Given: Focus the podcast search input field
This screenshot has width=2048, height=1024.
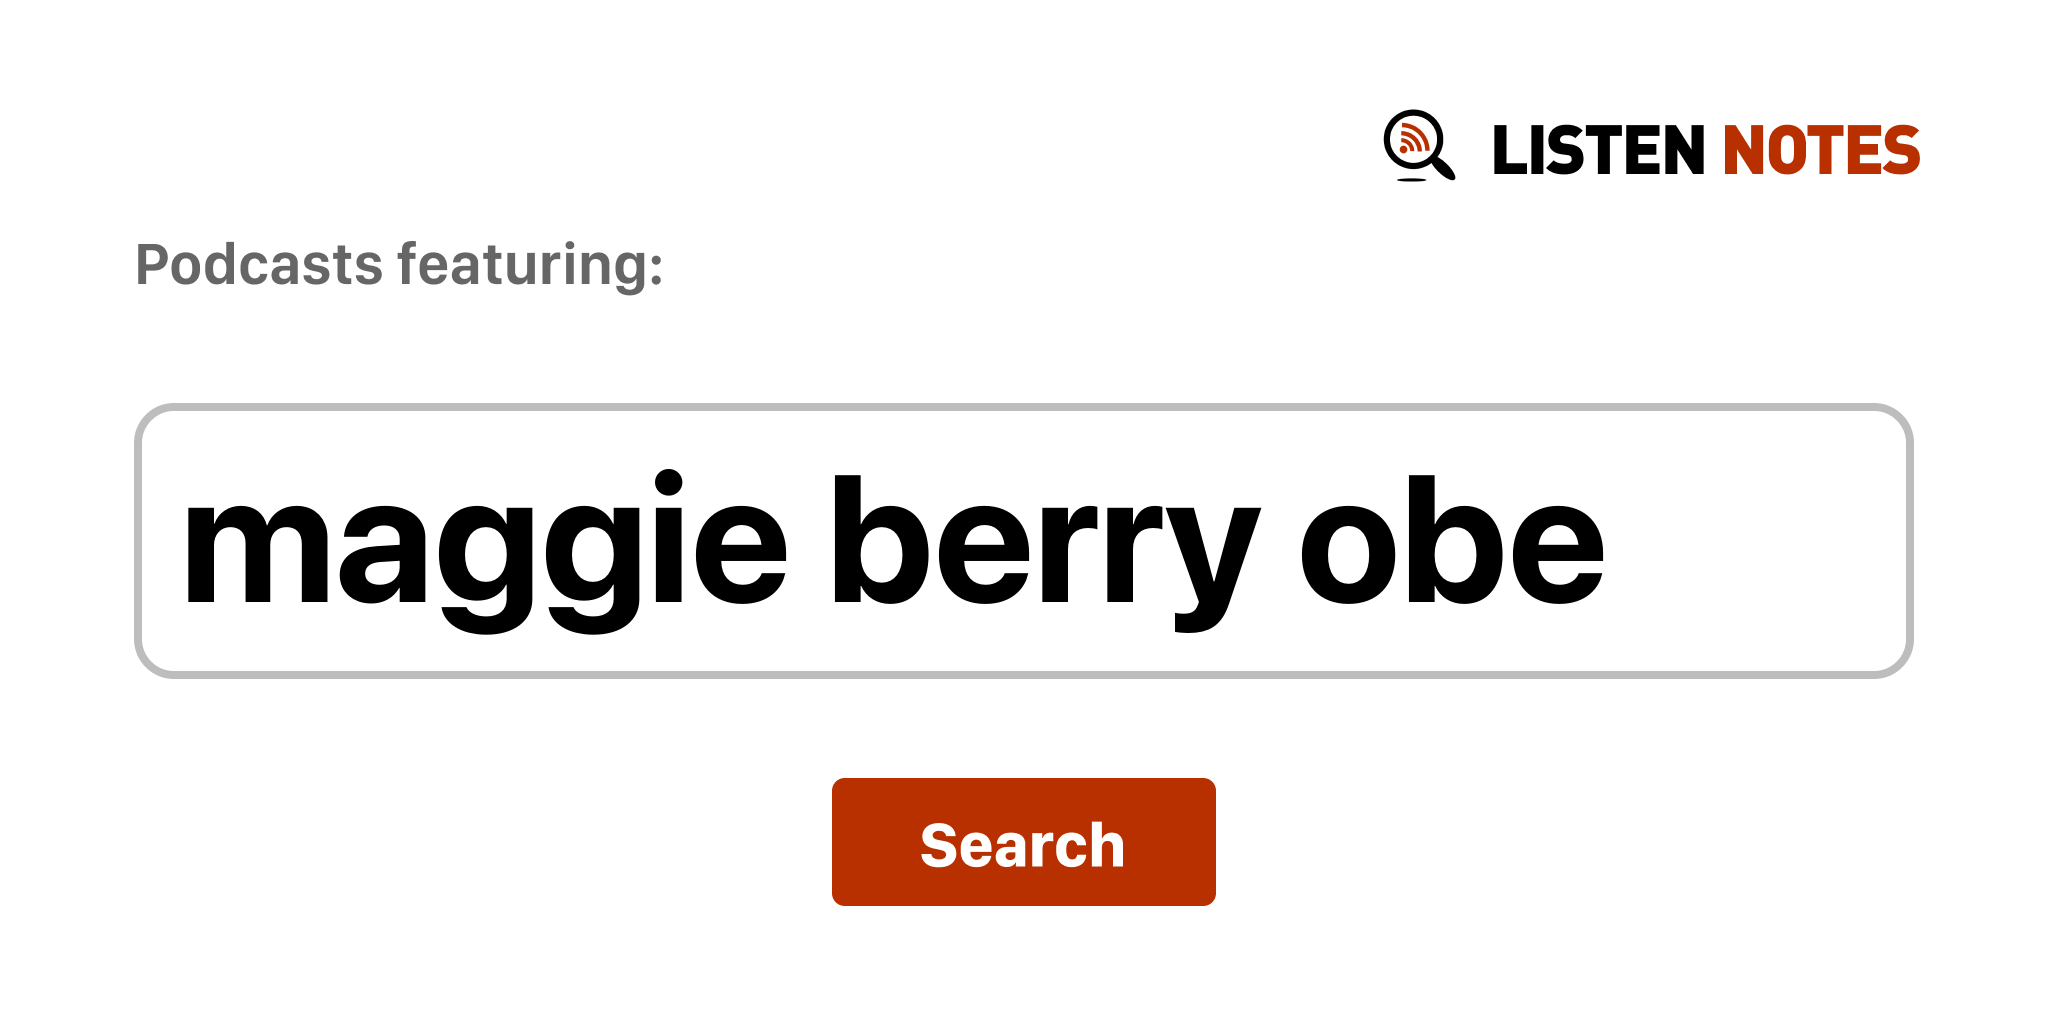Looking at the screenshot, I should click(1023, 541).
